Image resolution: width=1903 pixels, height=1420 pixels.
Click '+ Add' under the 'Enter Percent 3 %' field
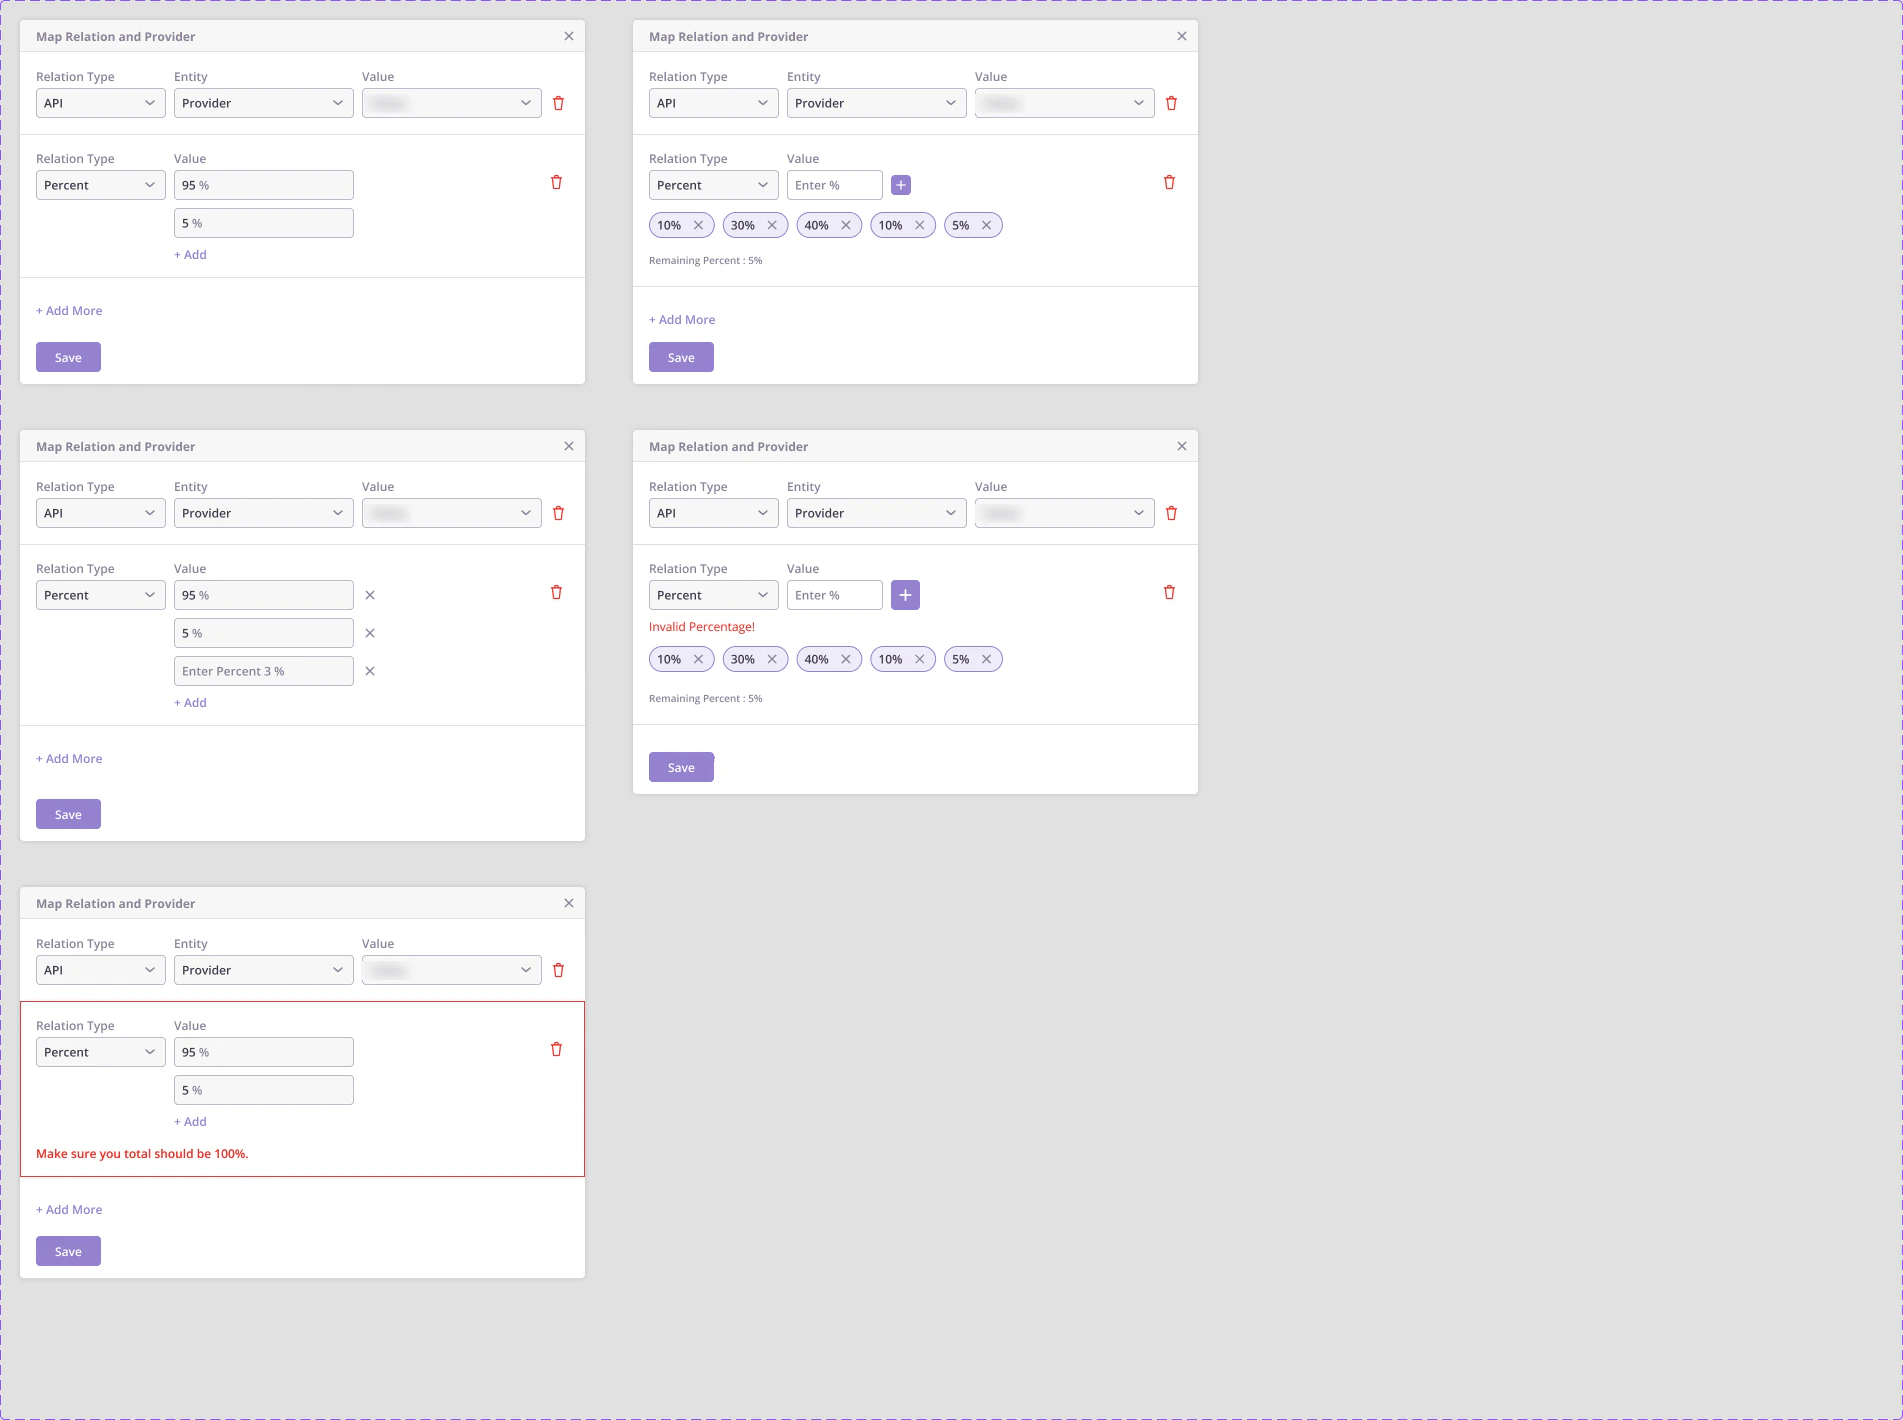190,703
